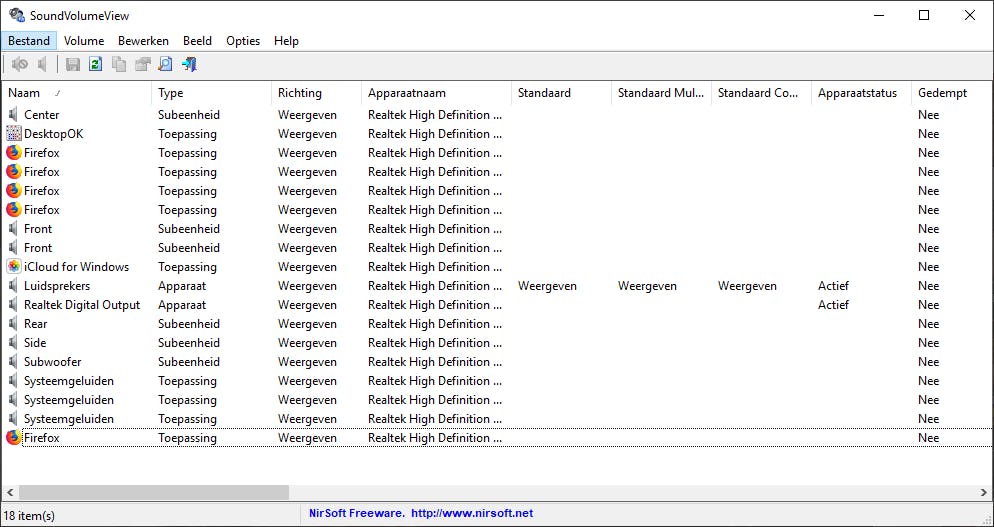Select the Luidsprekers device row
Screen dimensions: 994x527
click(x=497, y=286)
